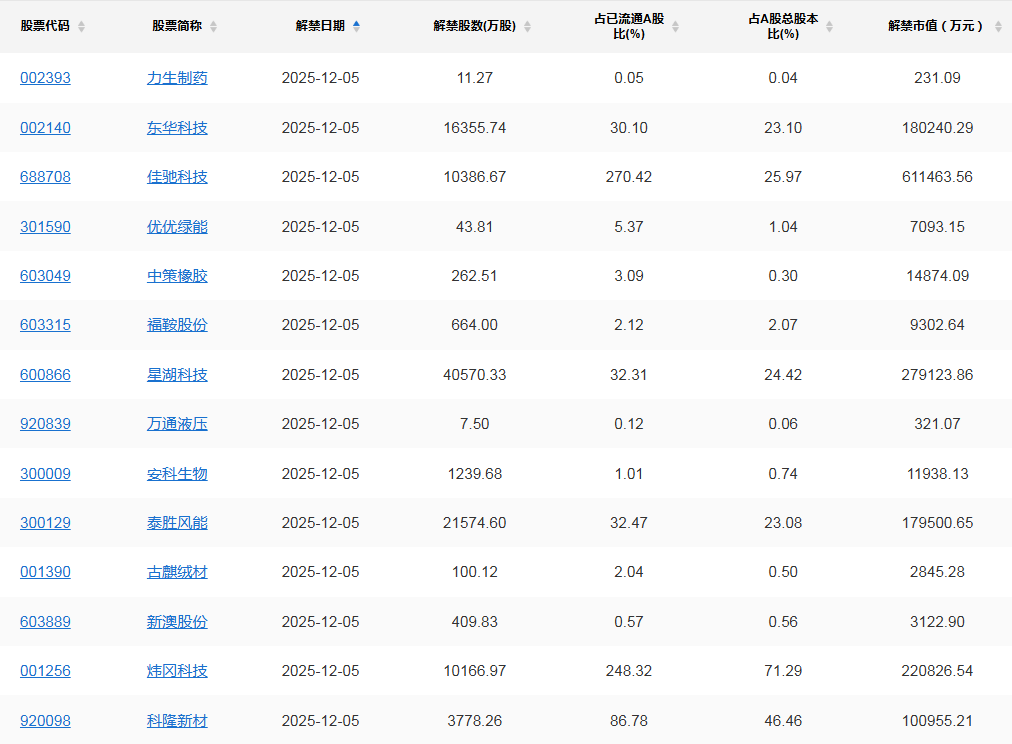The width and height of the screenshot is (1012, 744).
Task: Open the 炜冈科技 stock name link
Action: pos(177,671)
